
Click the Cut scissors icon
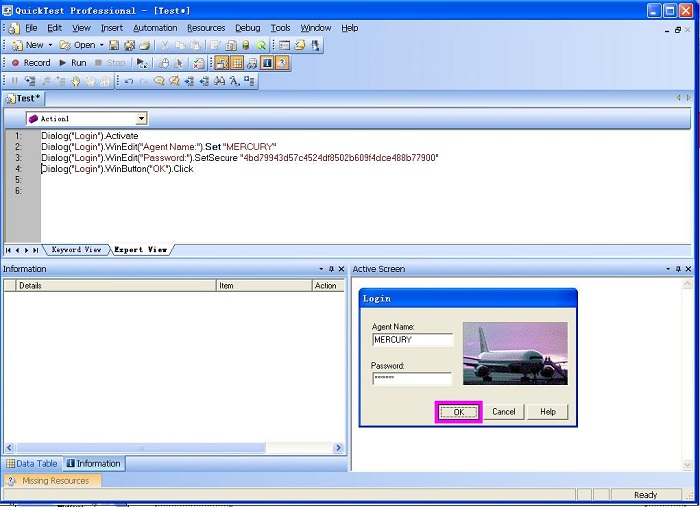pyautogui.click(x=165, y=45)
